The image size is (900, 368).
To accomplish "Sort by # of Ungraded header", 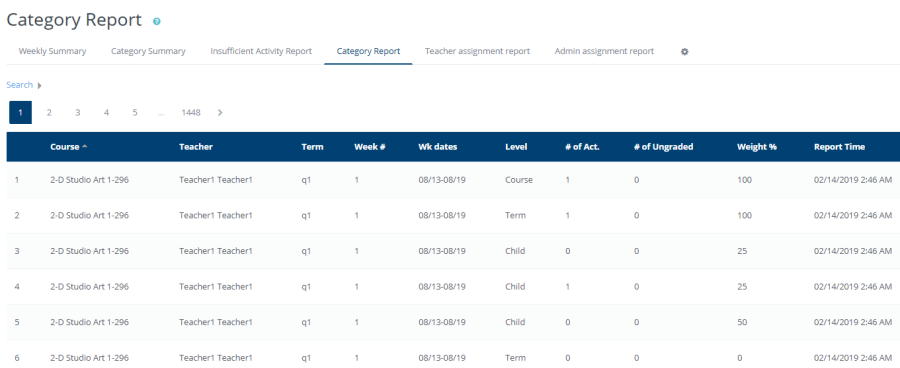I will [664, 147].
